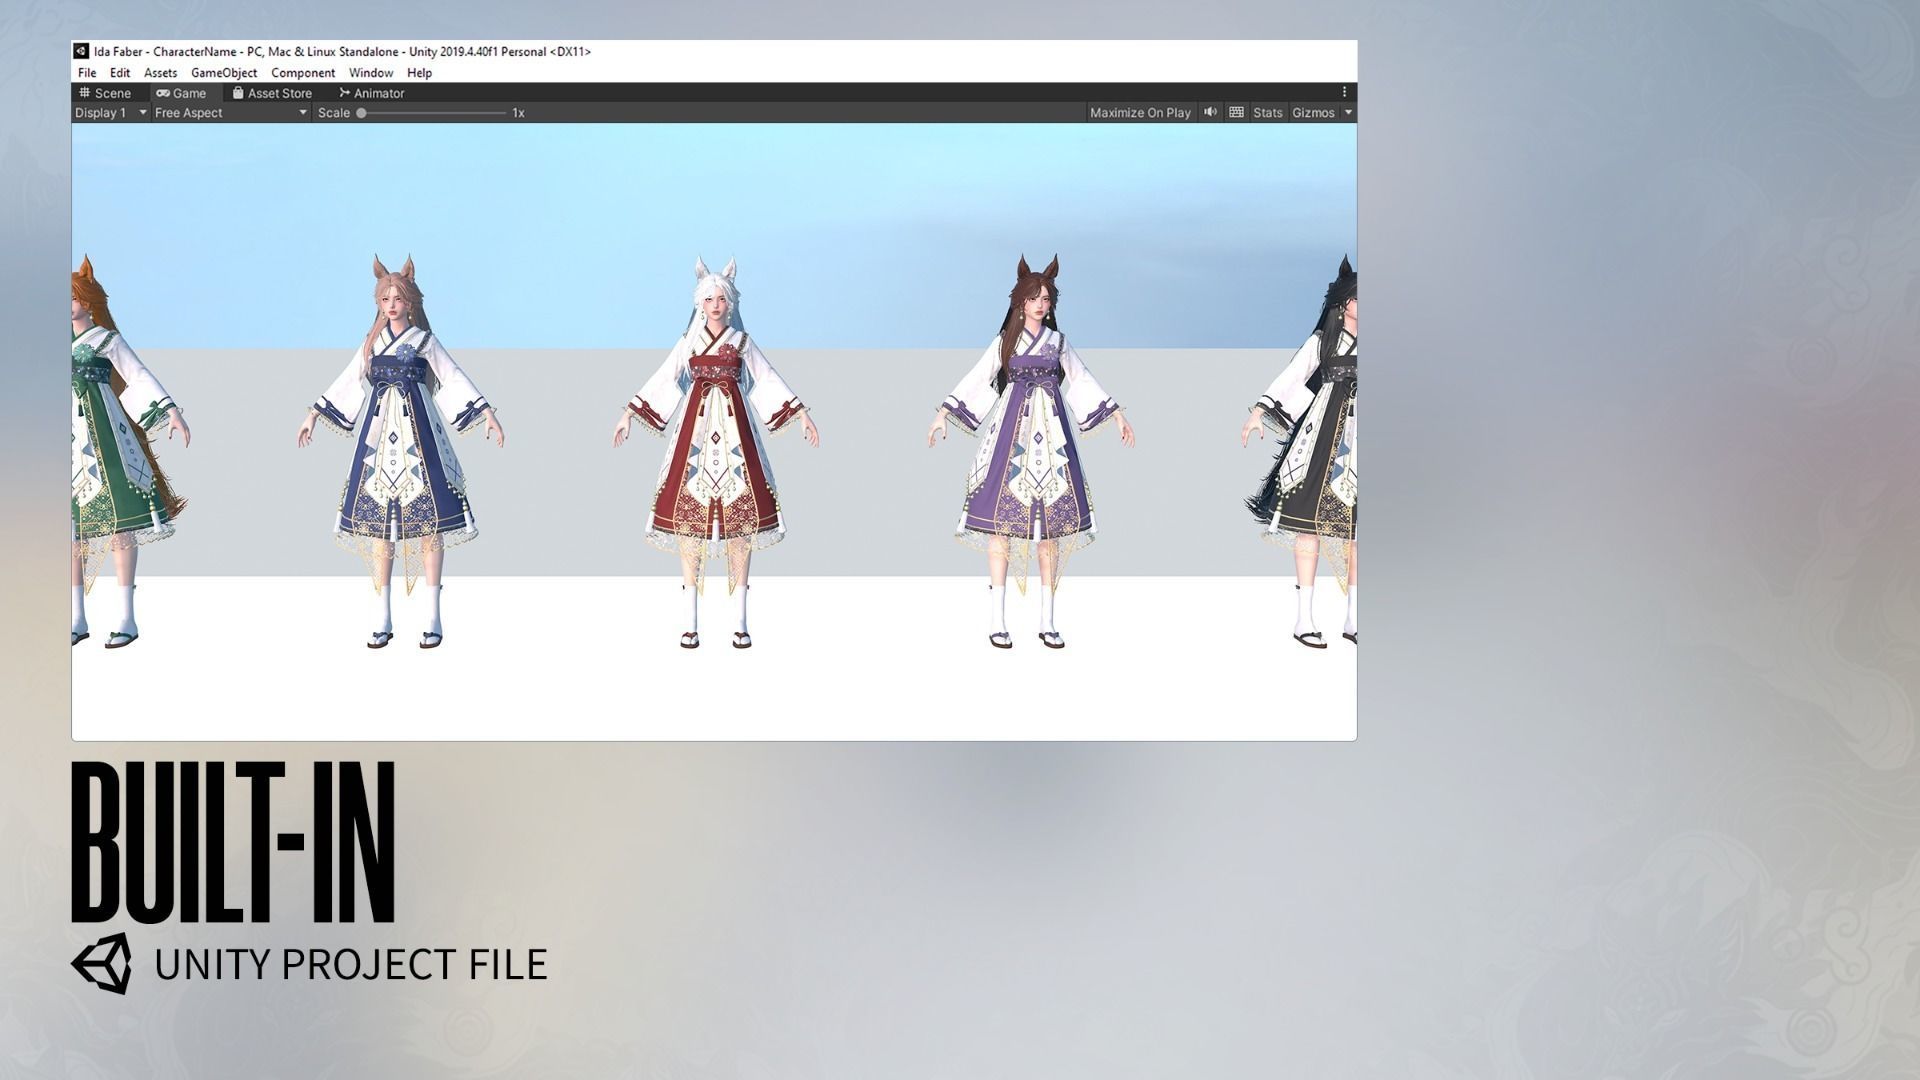Toggle the keyboard shortcuts icon in Game toolbar

[x=1236, y=113]
